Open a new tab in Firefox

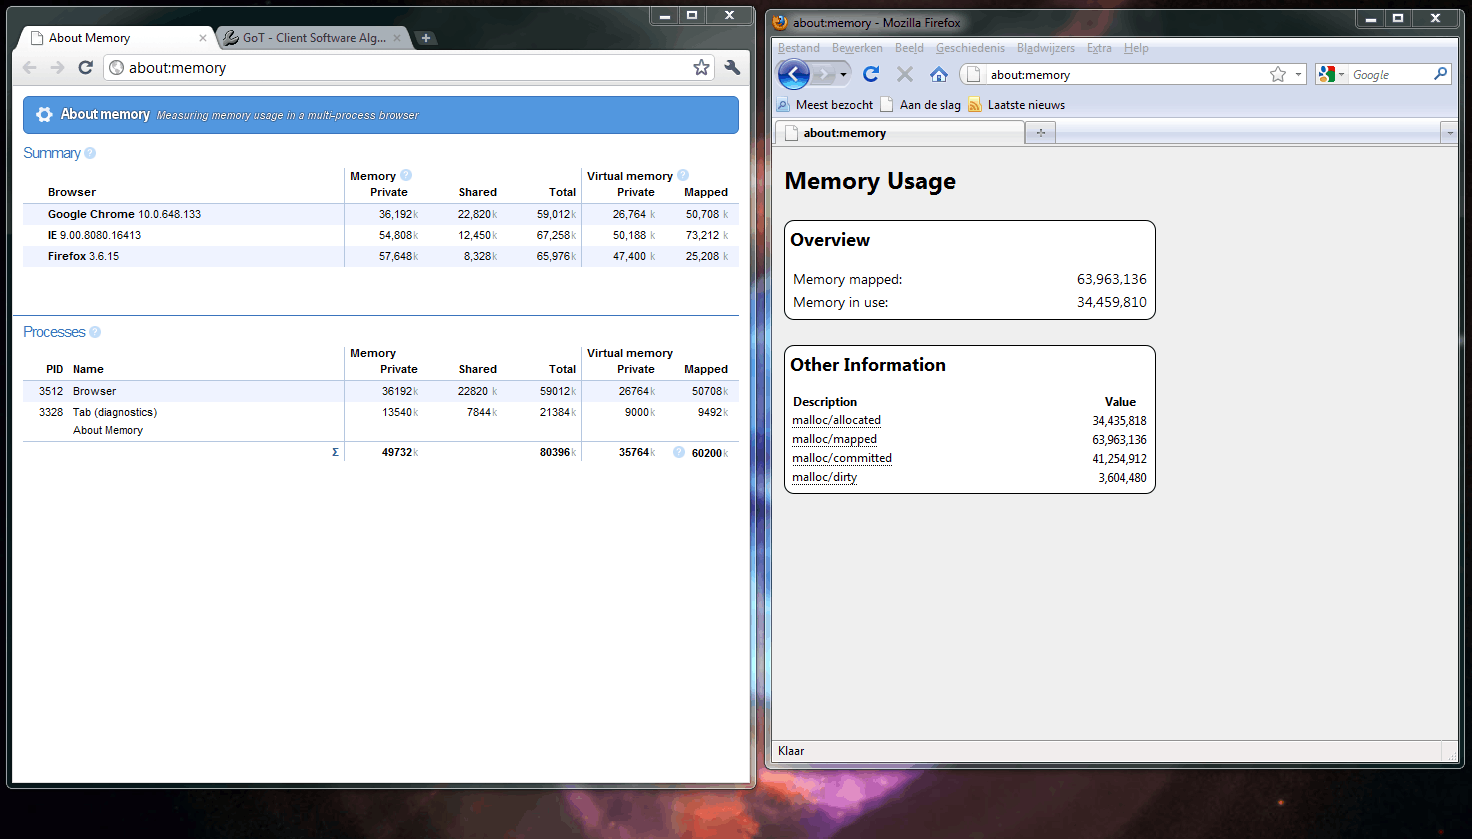(1041, 132)
